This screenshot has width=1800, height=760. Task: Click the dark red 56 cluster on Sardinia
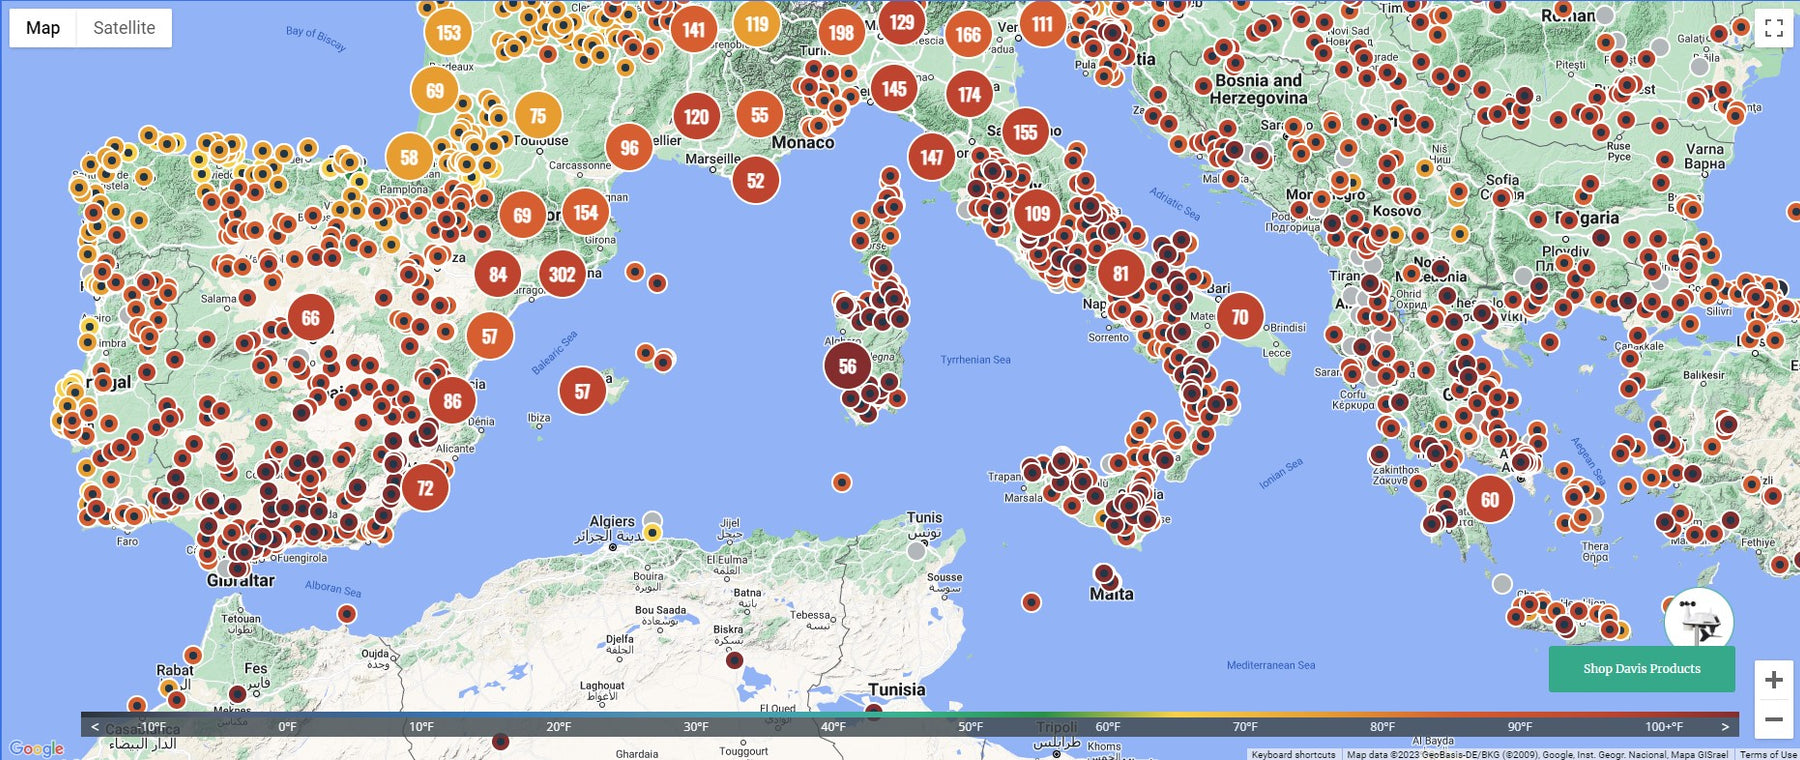click(847, 366)
